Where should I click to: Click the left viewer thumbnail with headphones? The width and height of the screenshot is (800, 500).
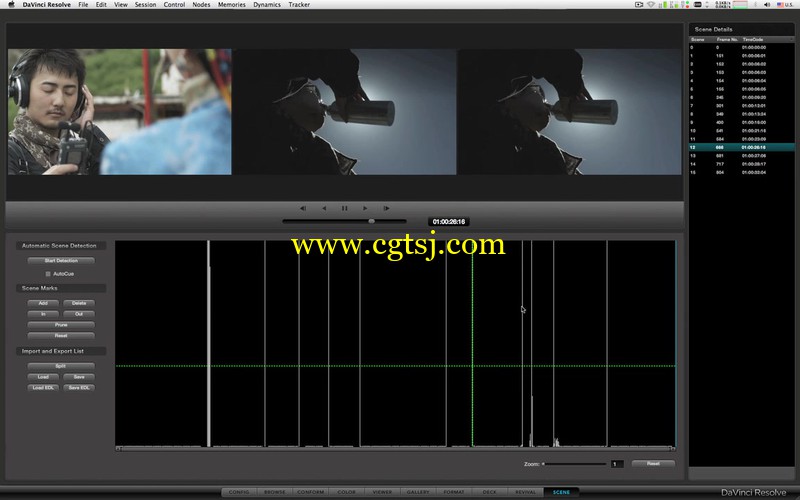[119, 112]
